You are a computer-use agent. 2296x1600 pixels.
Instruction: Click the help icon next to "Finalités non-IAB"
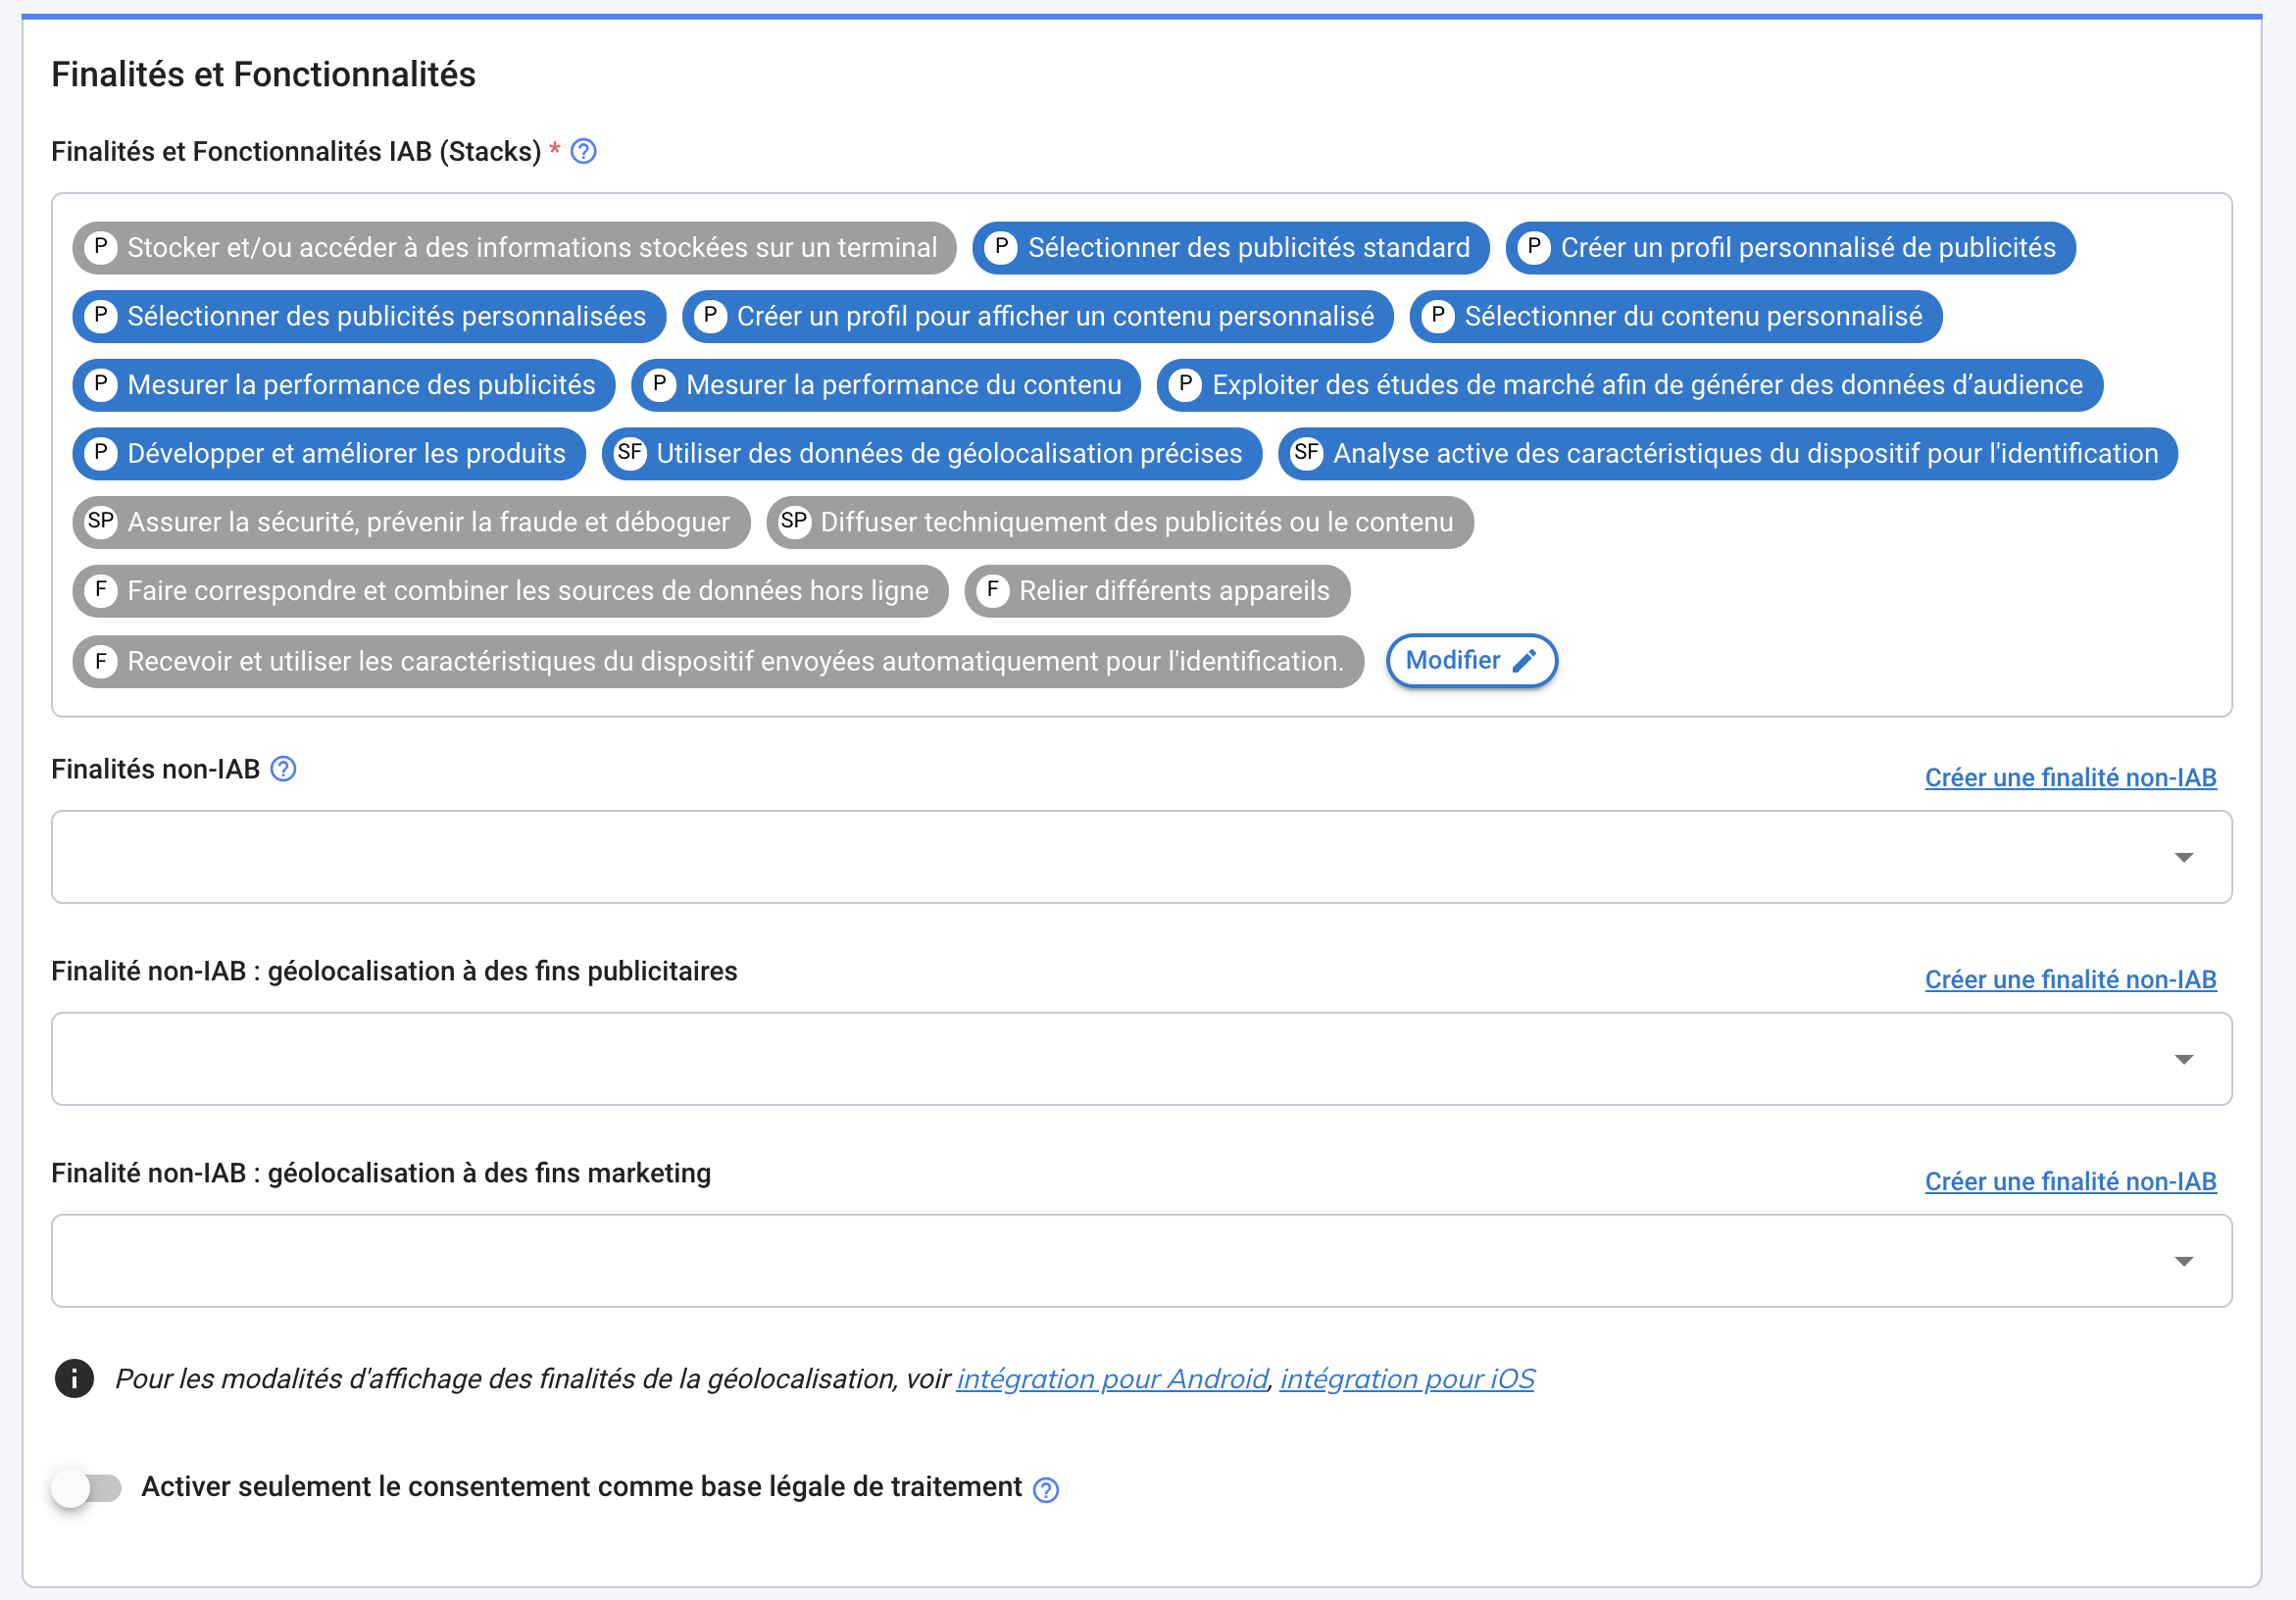point(284,768)
